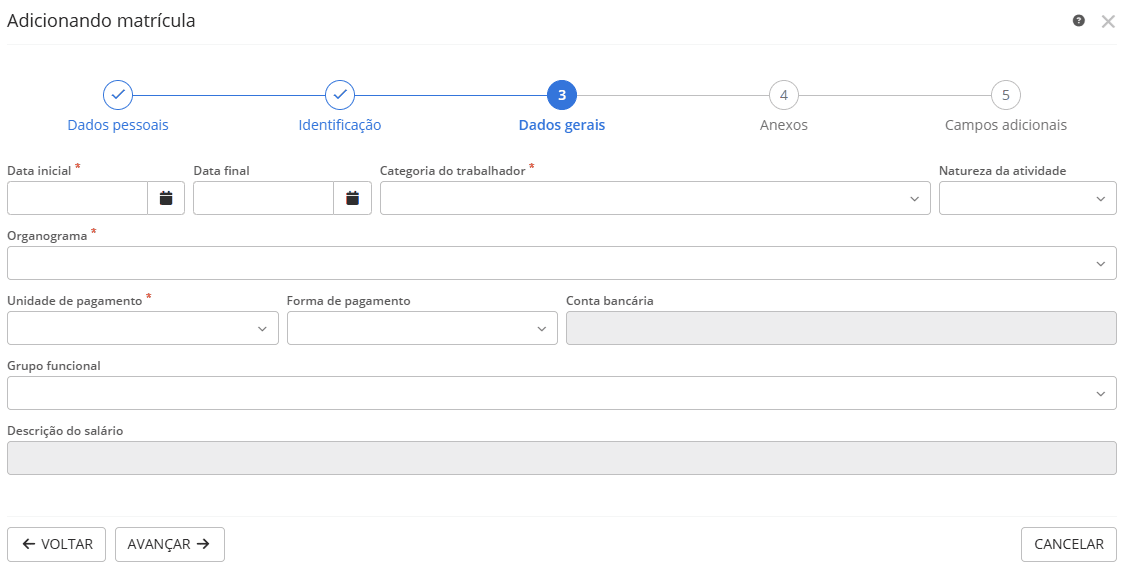The image size is (1125, 569).
Task: Open the Data inicial calendar picker
Action: click(x=166, y=198)
